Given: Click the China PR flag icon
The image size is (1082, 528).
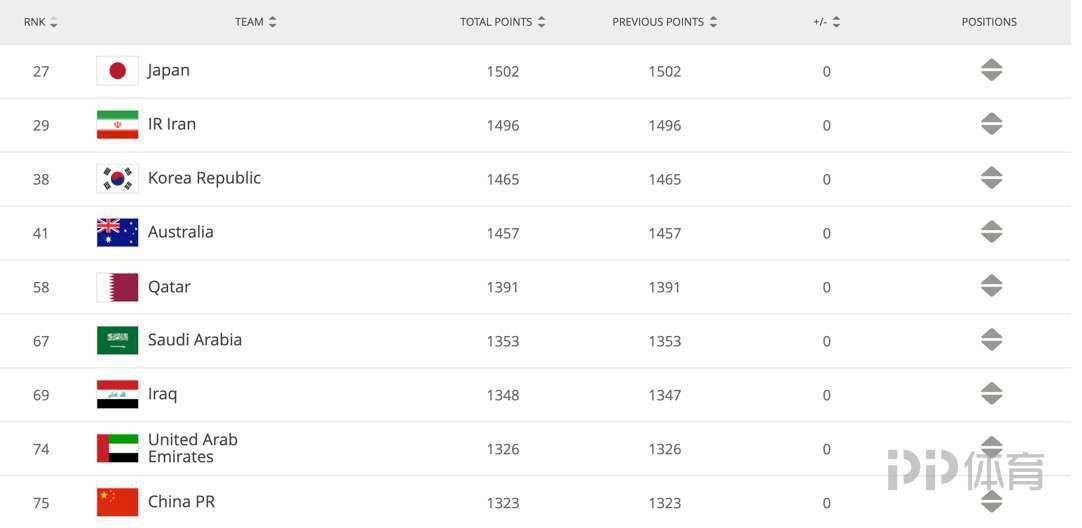Looking at the screenshot, I should tap(117, 502).
